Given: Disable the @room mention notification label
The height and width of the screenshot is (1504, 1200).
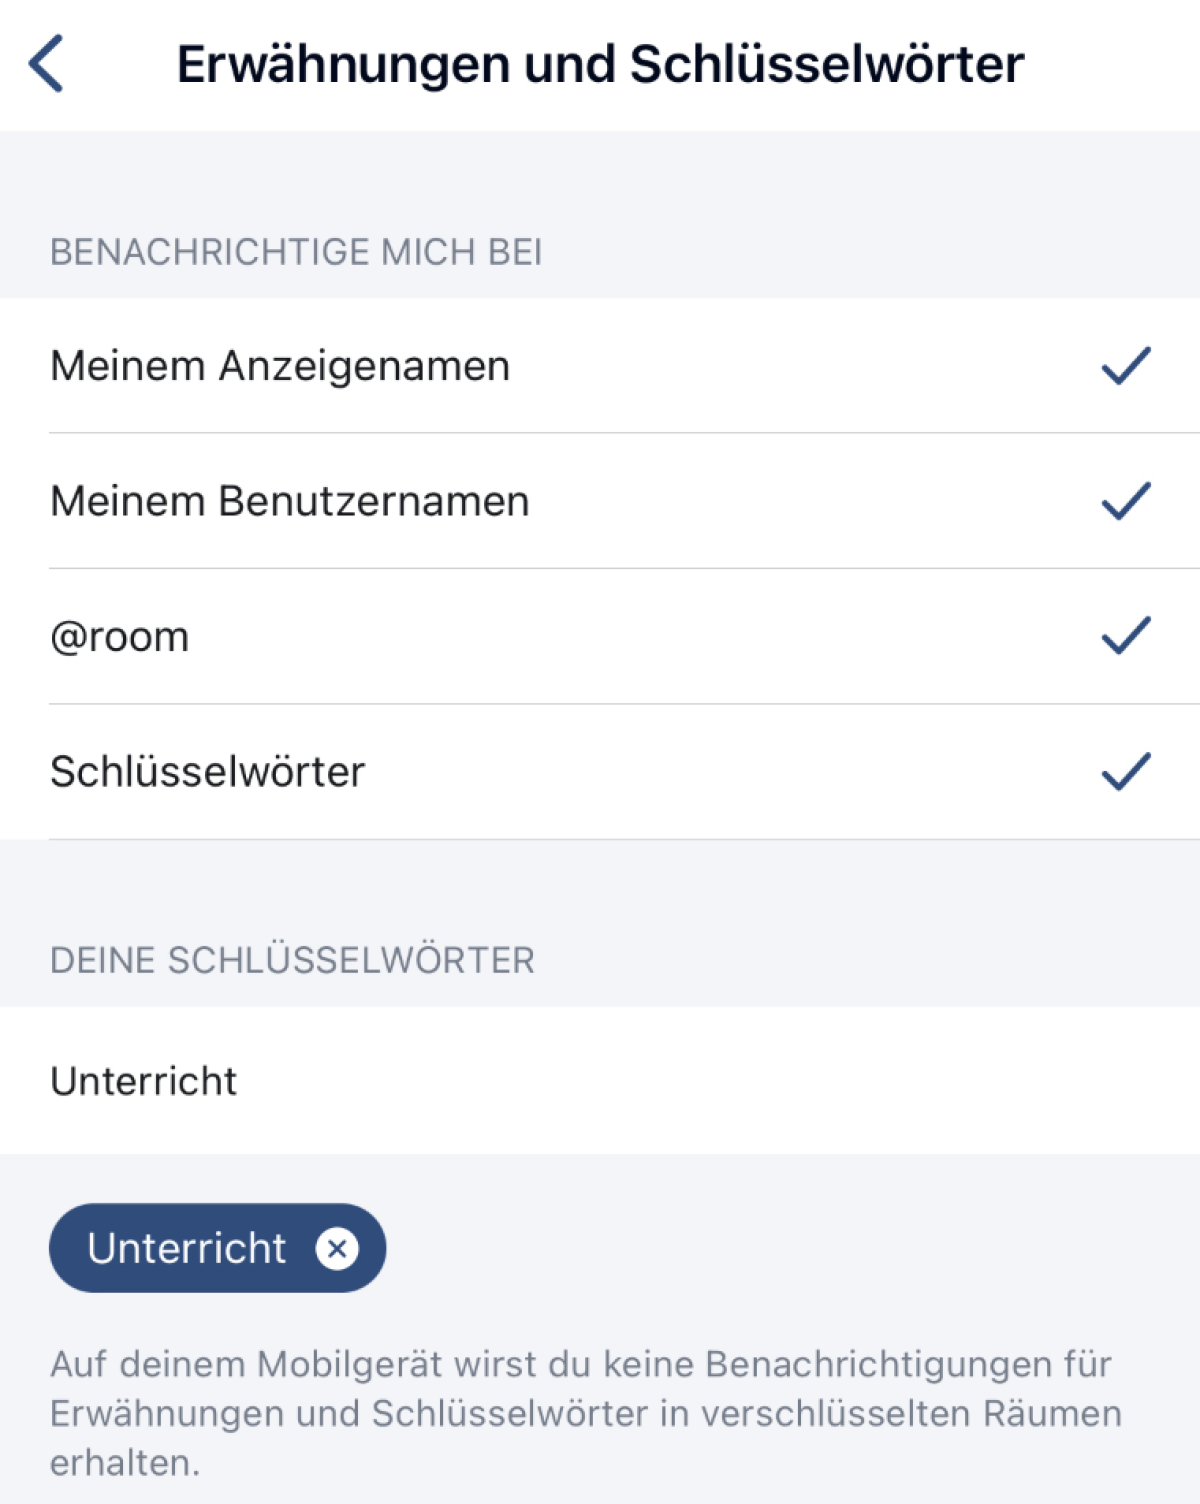Looking at the screenshot, I should [x=120, y=637].
